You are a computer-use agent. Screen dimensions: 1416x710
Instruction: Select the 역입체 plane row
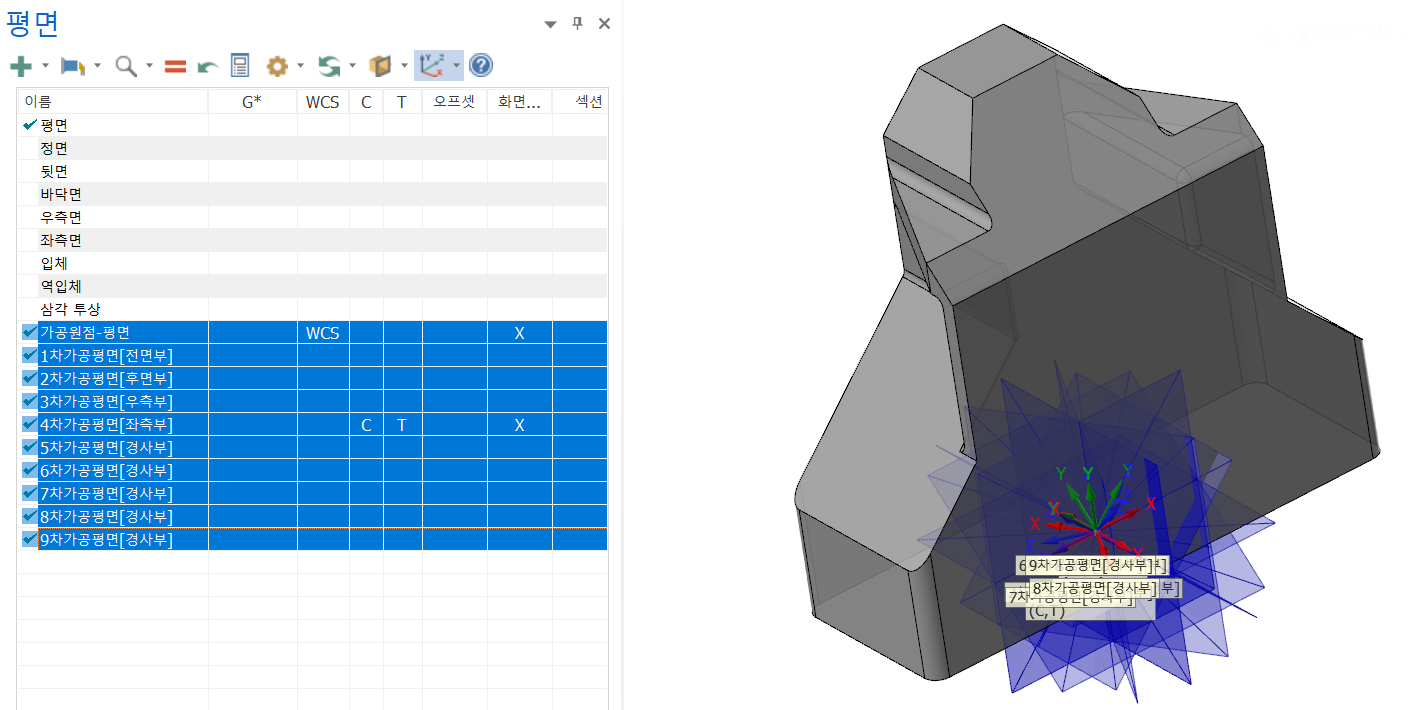click(312, 286)
